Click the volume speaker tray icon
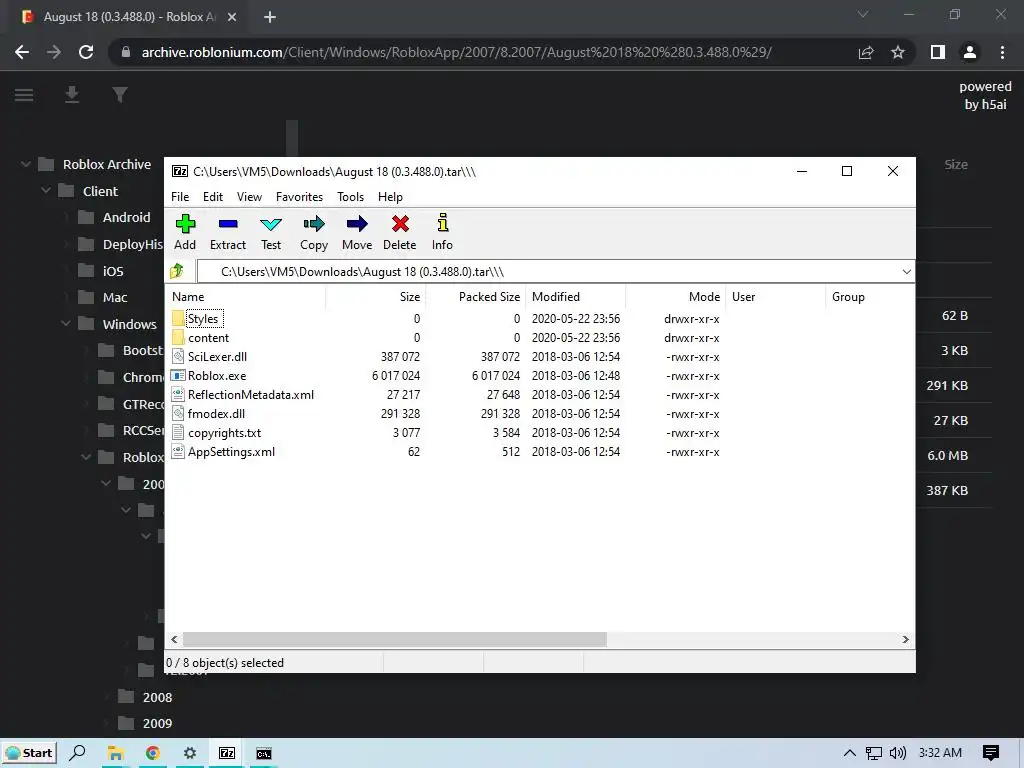1024x768 pixels. [898, 753]
